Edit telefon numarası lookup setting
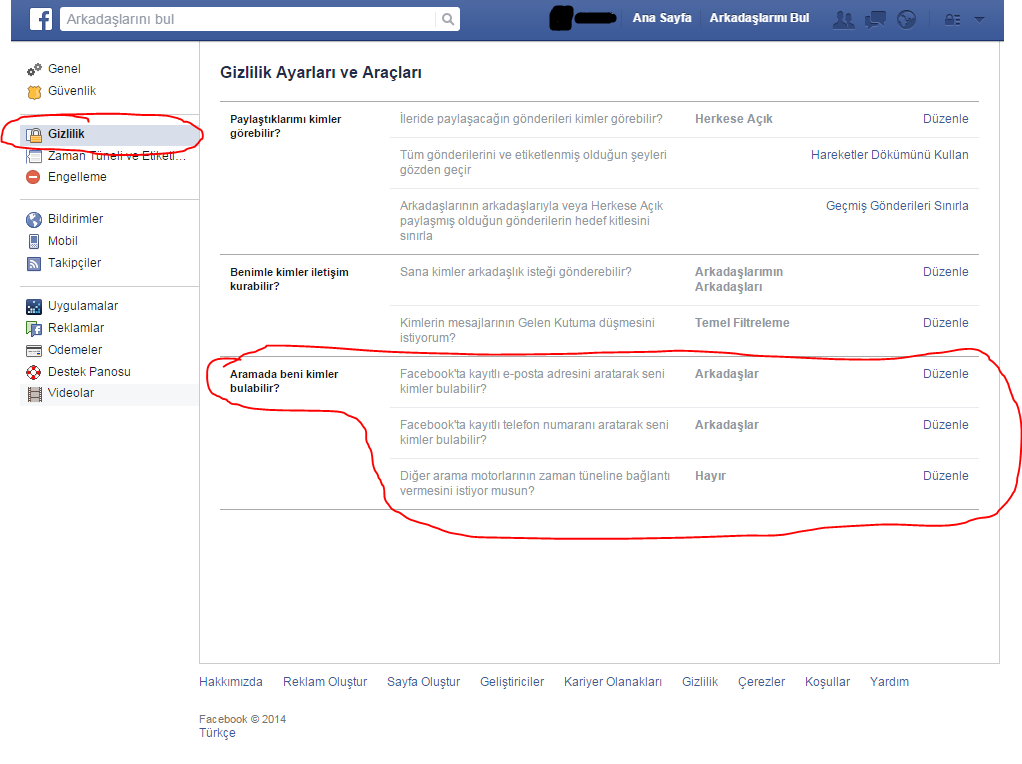The image size is (1022, 764). (945, 424)
